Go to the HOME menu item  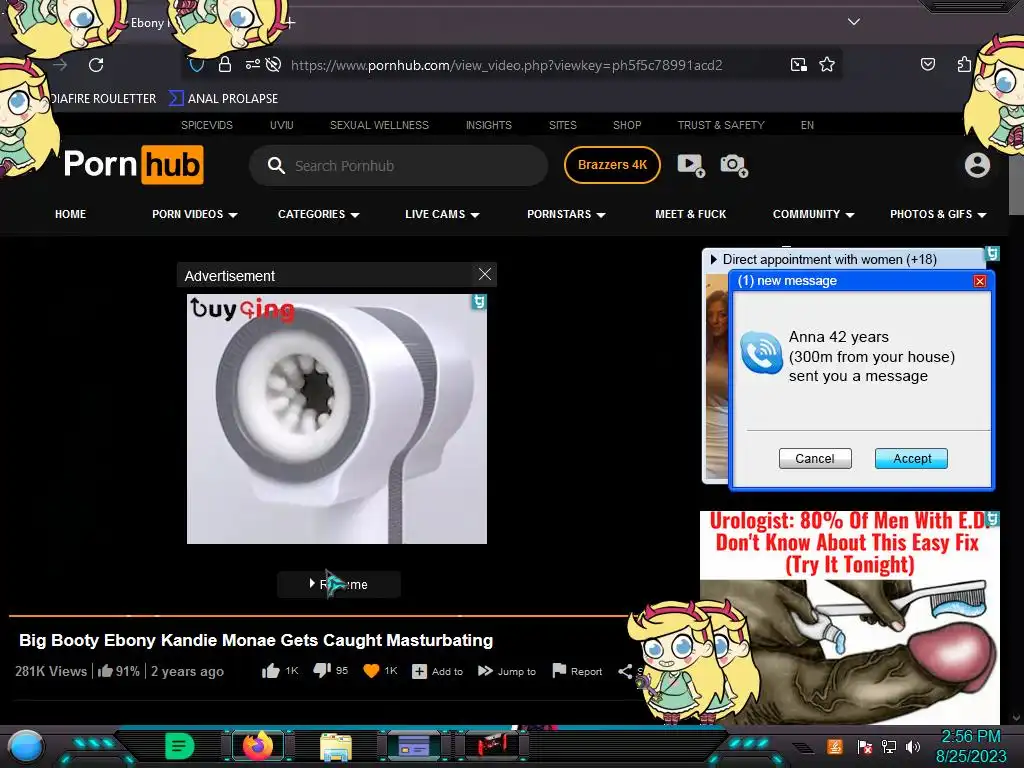tap(70, 214)
